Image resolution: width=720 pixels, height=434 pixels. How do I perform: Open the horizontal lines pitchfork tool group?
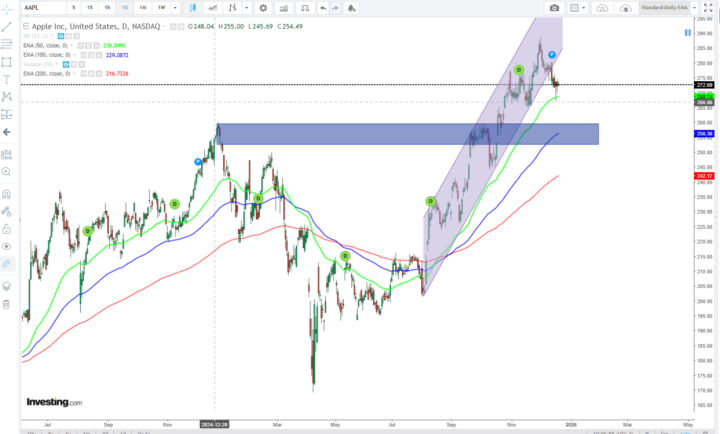[6, 44]
